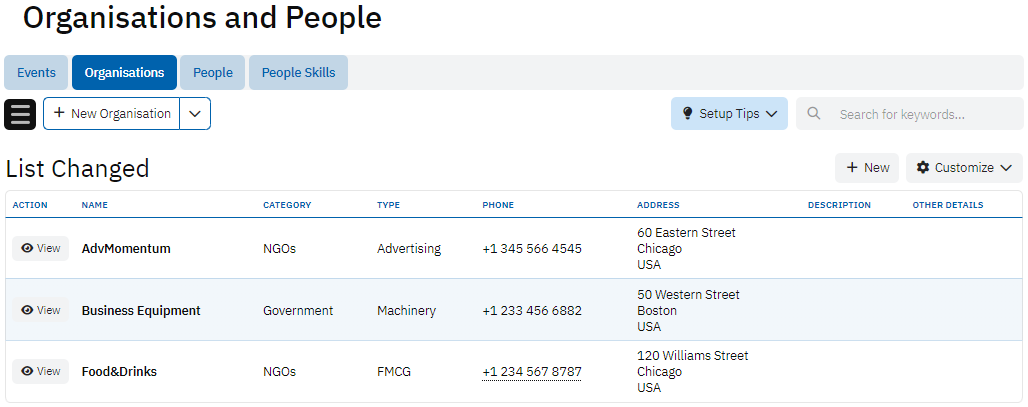The height and width of the screenshot is (407, 1028).
Task: Open the Customize dropdown chevron
Action: pyautogui.click(x=1006, y=168)
